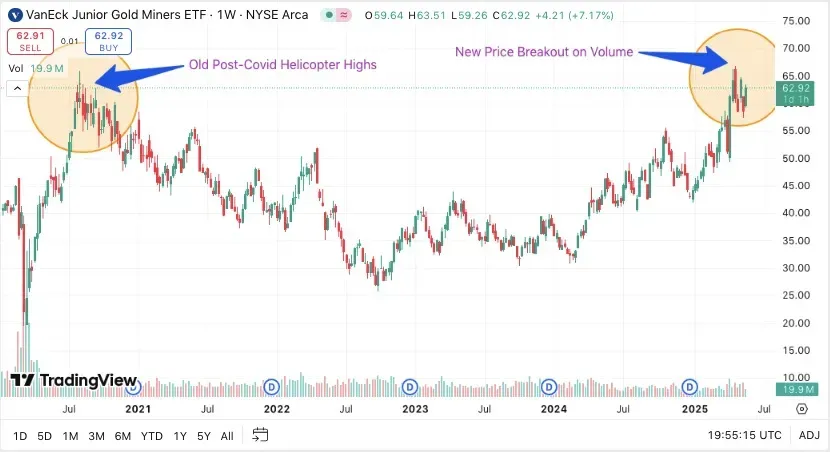
Task: Click the 10.00 price axis label
Action: point(796,377)
